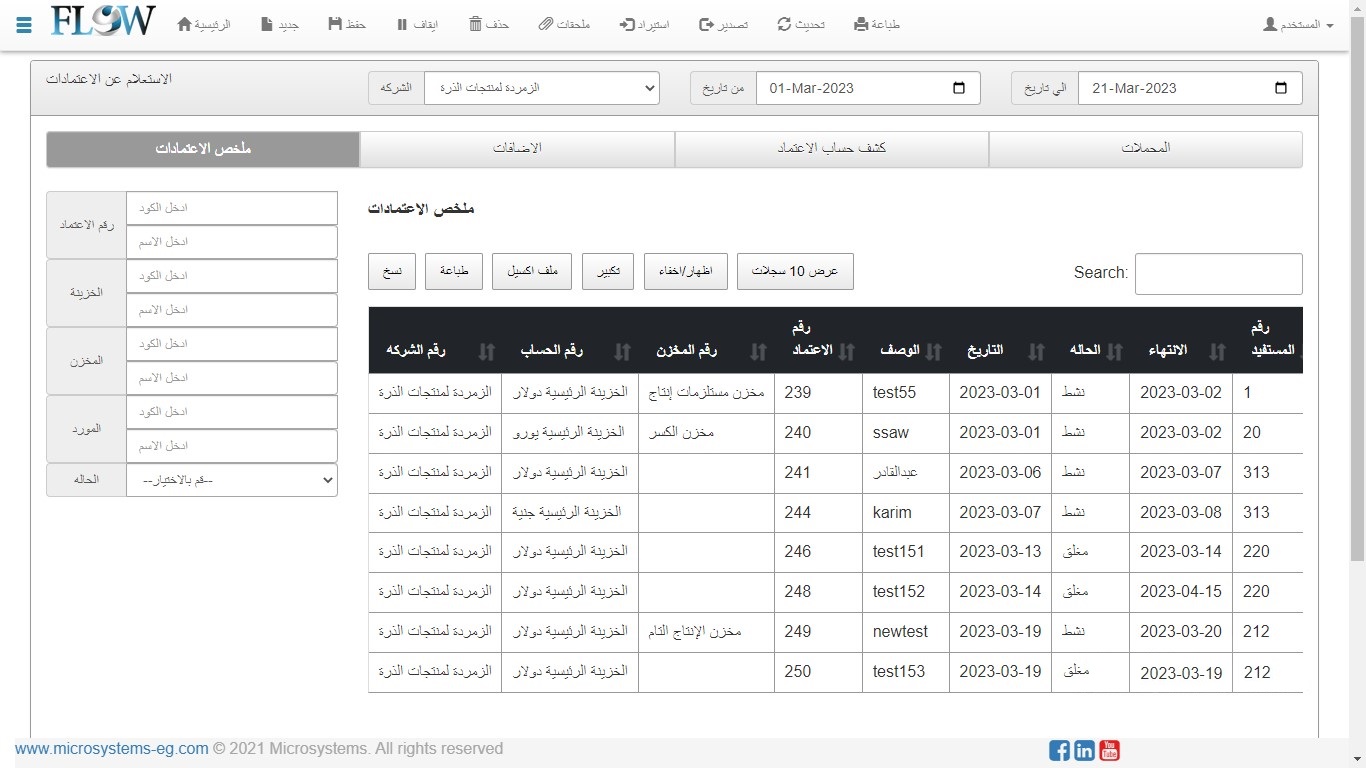Open the YouTube social icon
Image resolution: width=1366 pixels, height=768 pixels.
pyautogui.click(x=1109, y=750)
